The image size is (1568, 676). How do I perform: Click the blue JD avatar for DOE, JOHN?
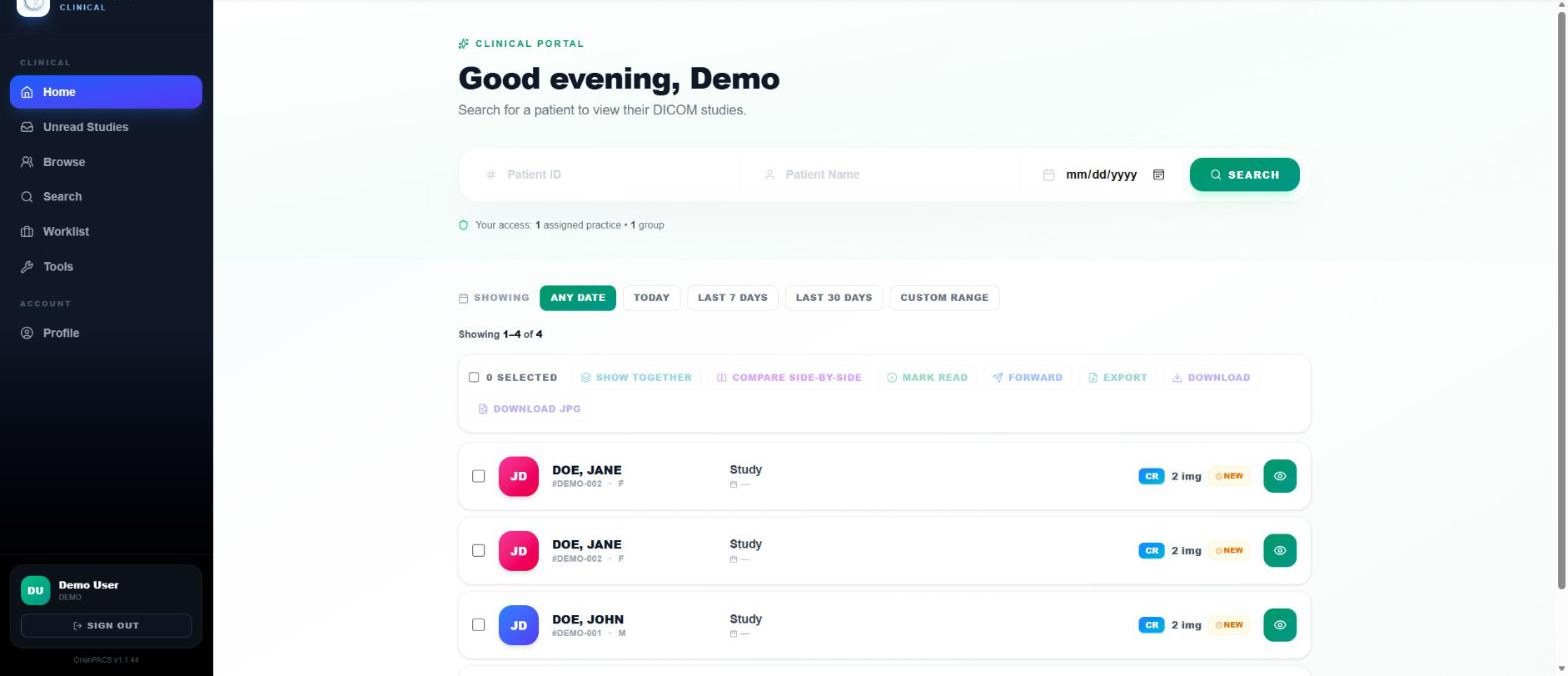[x=518, y=625]
